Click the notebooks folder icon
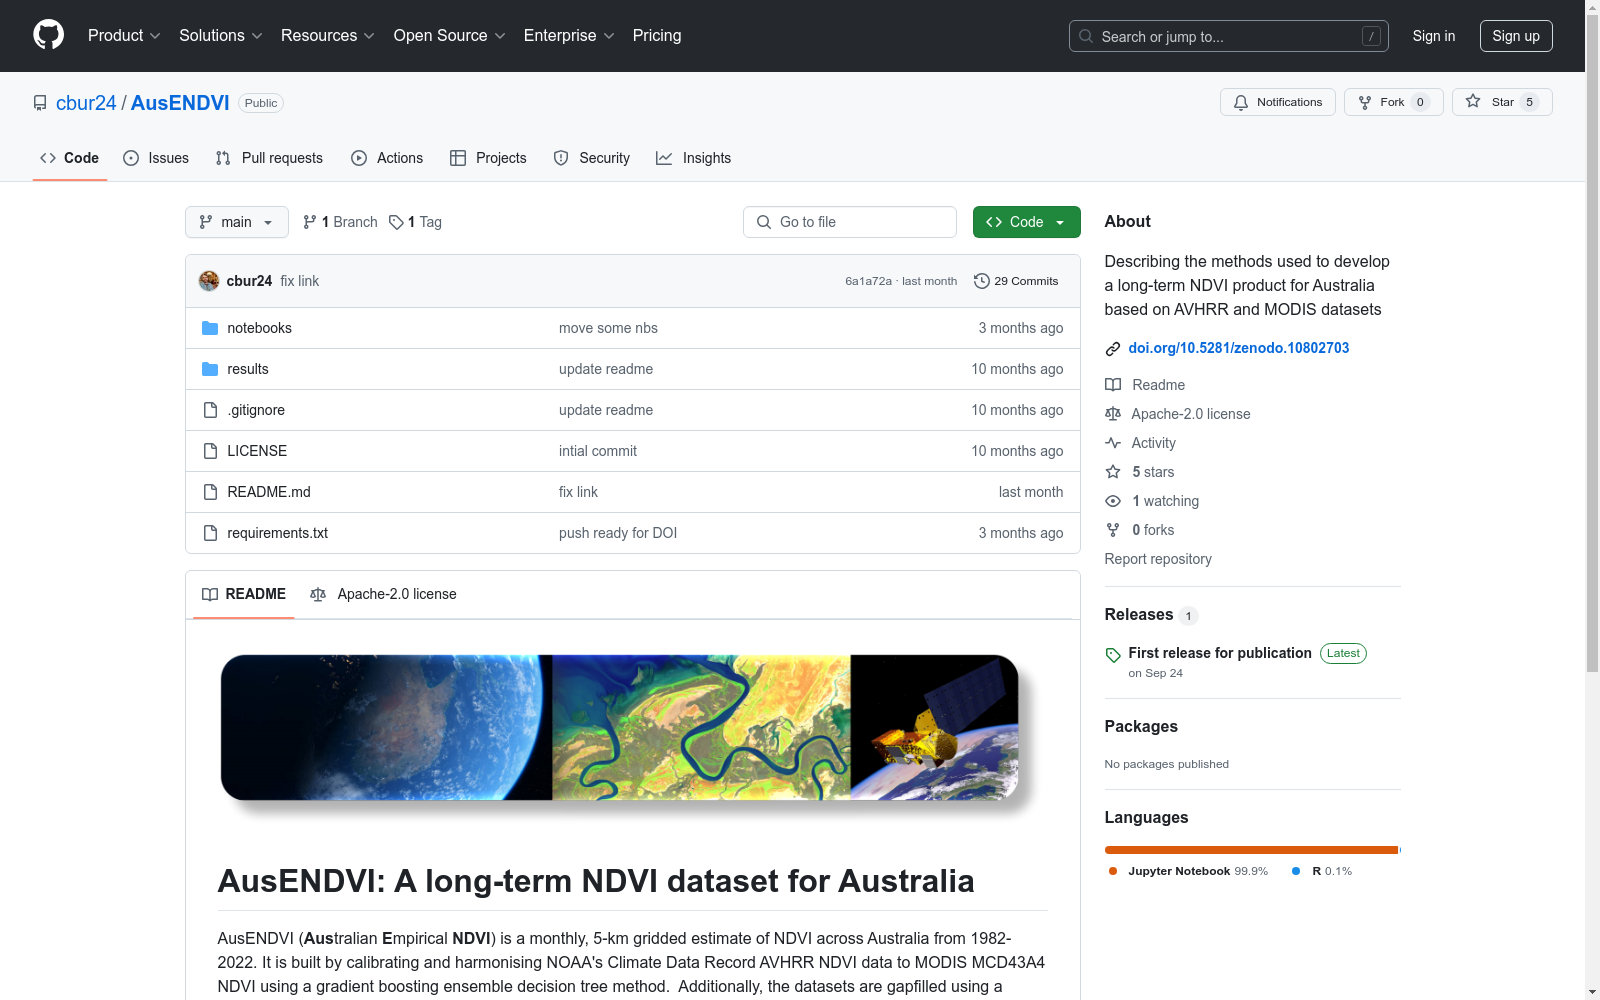This screenshot has width=1600, height=1000. point(210,328)
